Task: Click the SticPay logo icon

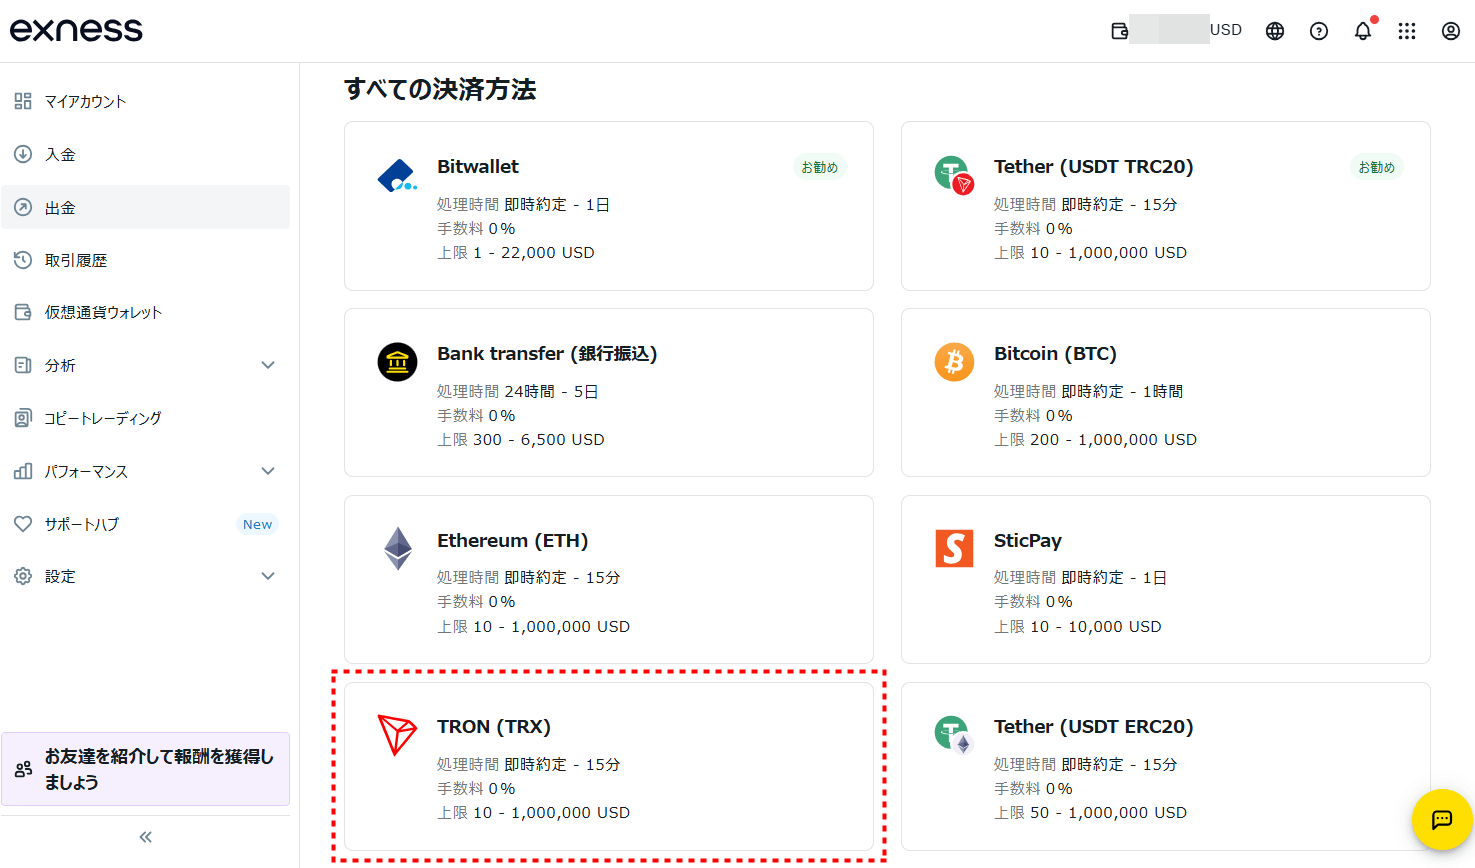Action: pyautogui.click(x=954, y=548)
